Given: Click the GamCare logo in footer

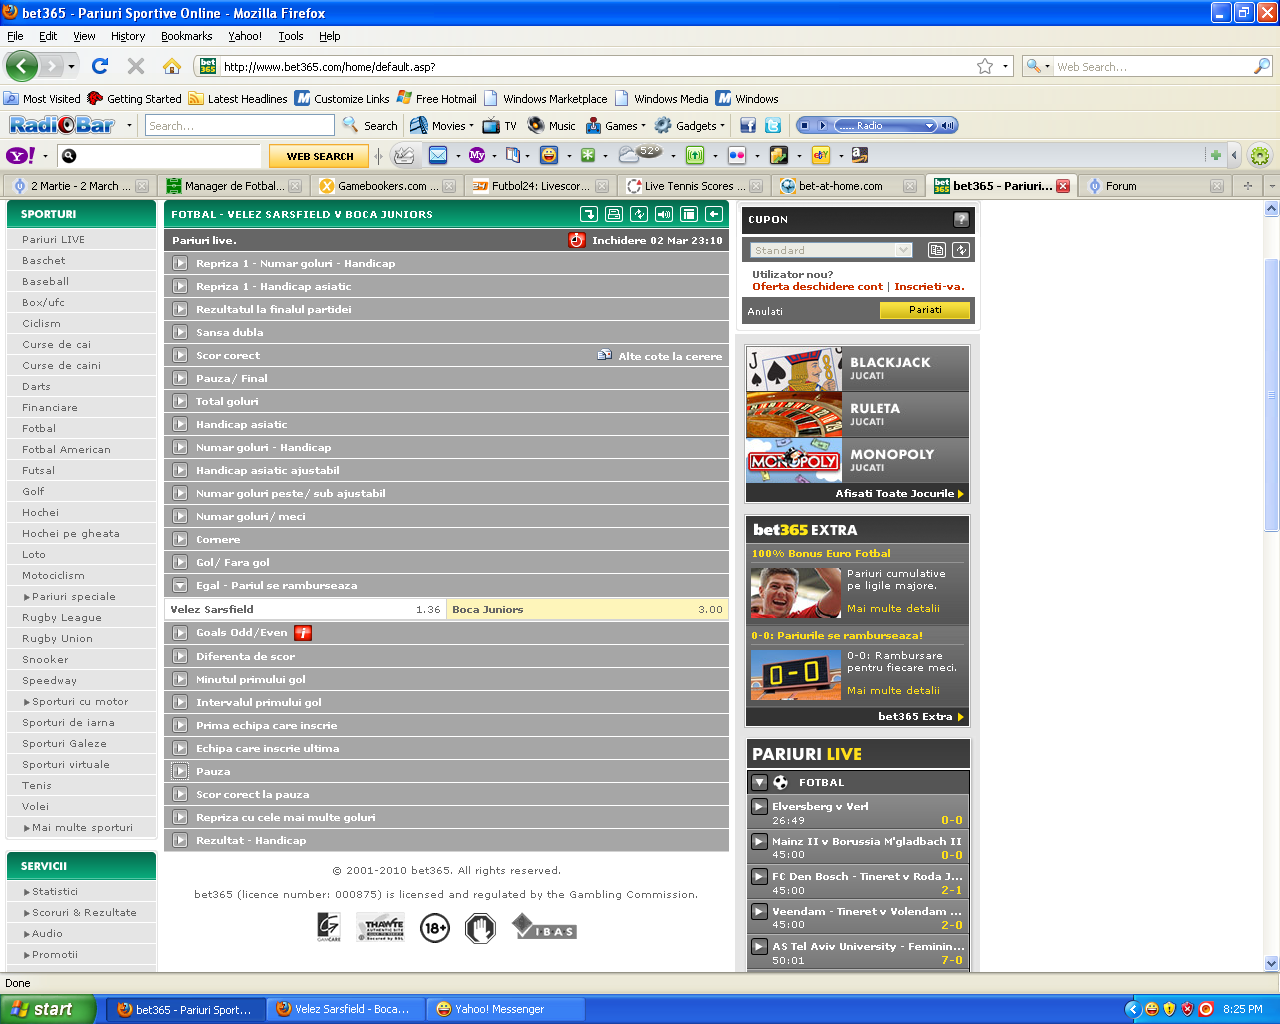Looking at the screenshot, I should (328, 927).
